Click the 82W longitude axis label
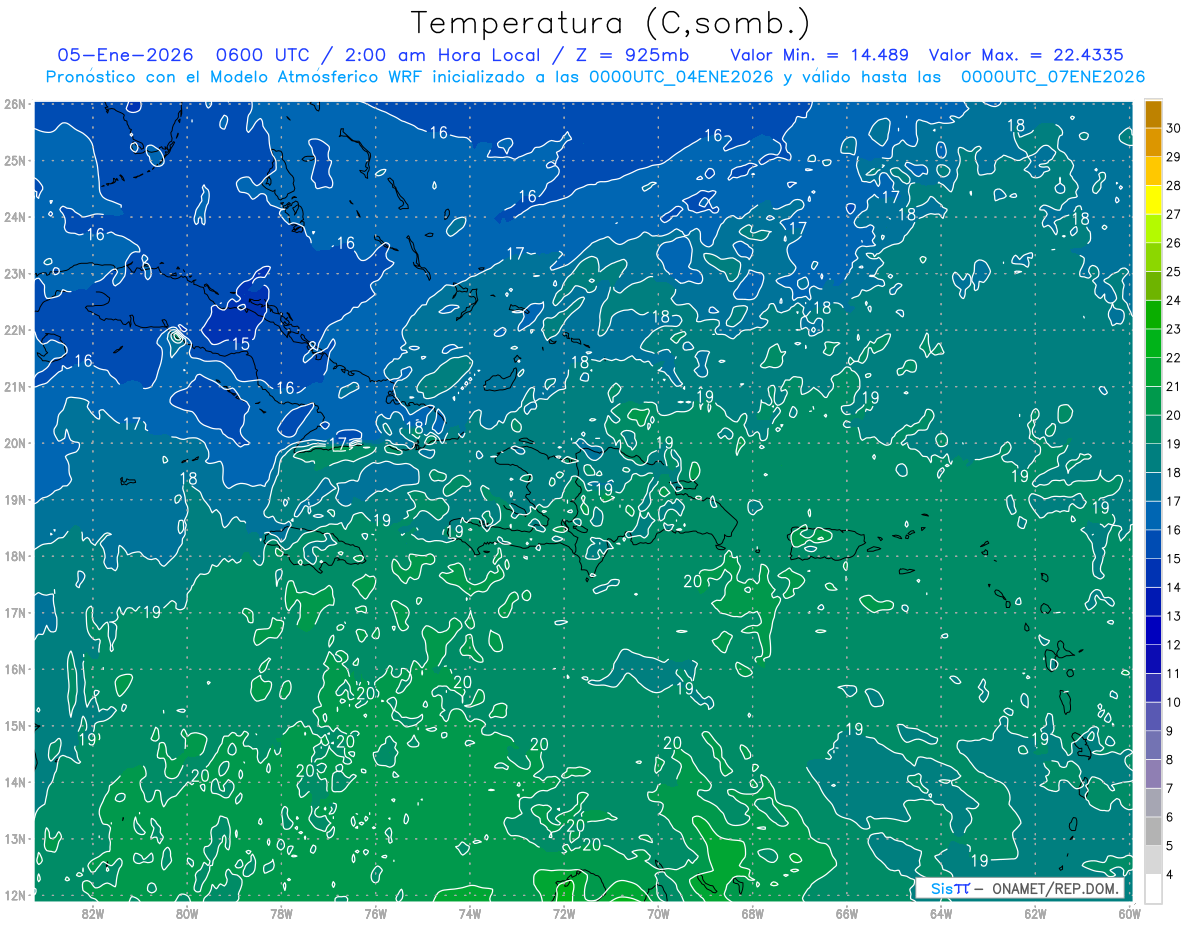This screenshot has width=1200, height=927. 93,912
